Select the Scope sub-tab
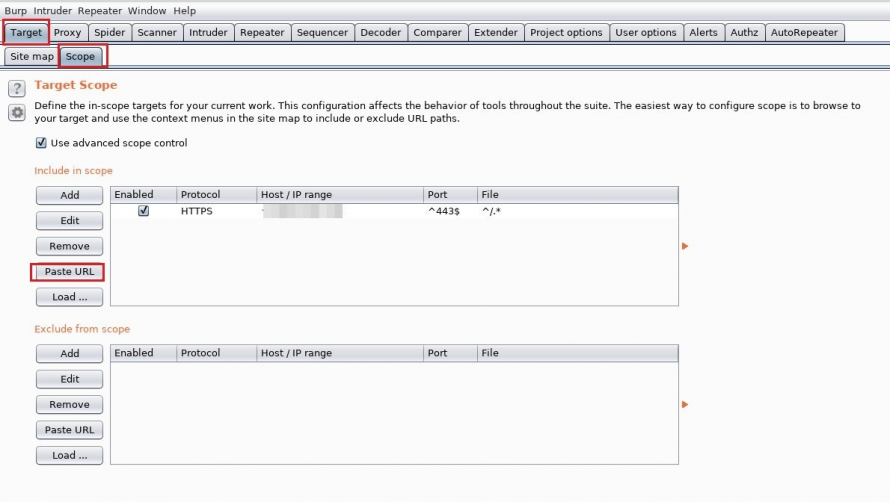This screenshot has width=890, height=502. pyautogui.click(x=80, y=56)
